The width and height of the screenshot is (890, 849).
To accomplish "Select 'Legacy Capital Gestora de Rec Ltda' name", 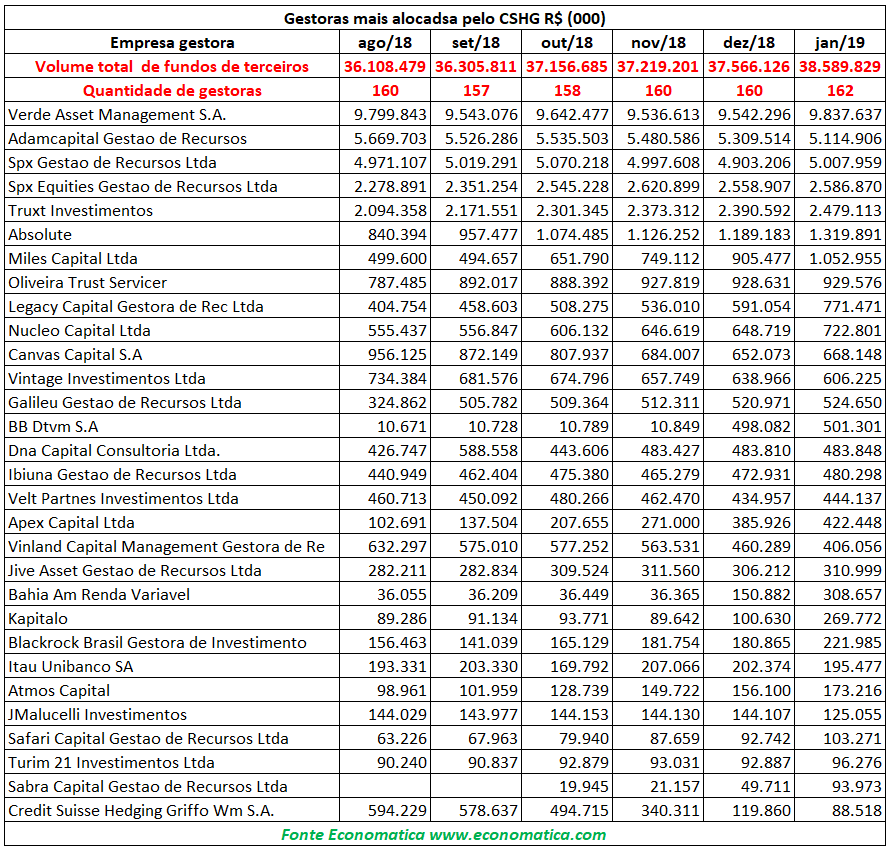I will tap(136, 306).
